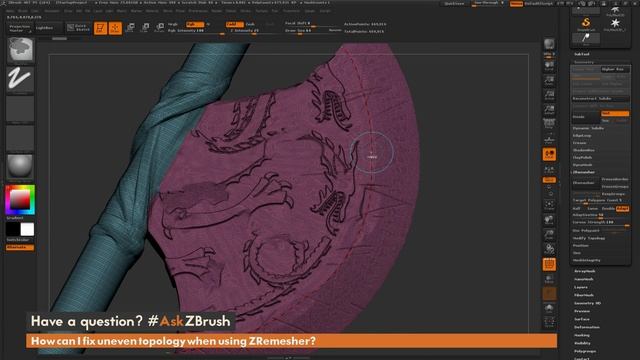Select the Scale transform button in top shelf
This screenshot has height=360, width=640.
pyautogui.click(x=145, y=28)
